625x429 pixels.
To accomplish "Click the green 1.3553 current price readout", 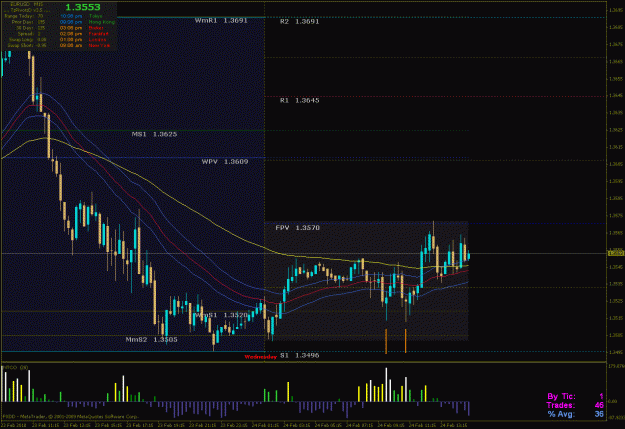I will click(x=83, y=7).
